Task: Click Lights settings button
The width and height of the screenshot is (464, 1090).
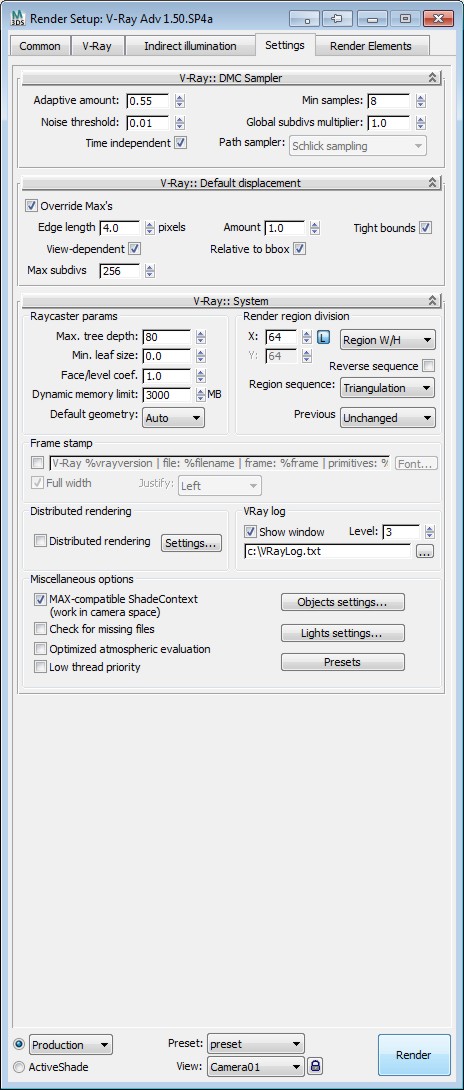Action: tap(342, 633)
